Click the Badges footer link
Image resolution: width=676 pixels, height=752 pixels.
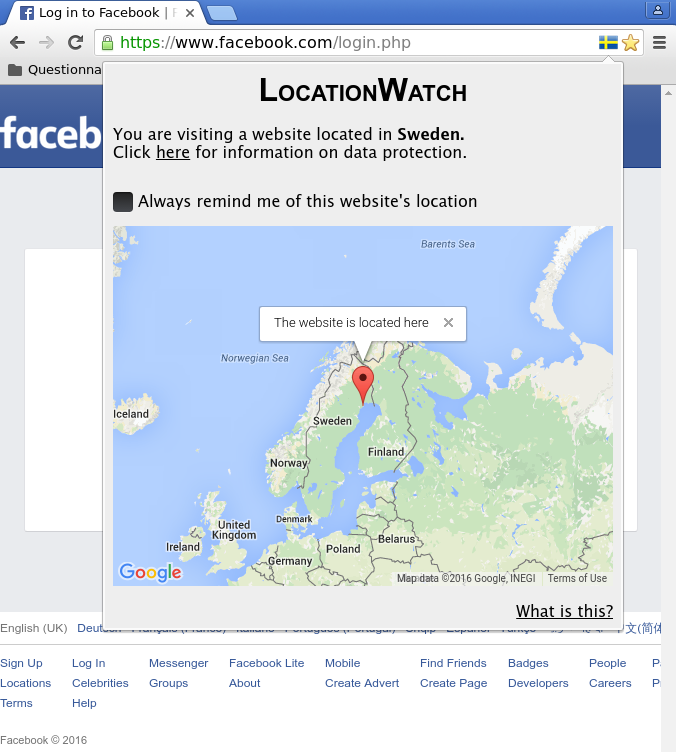(x=528, y=663)
